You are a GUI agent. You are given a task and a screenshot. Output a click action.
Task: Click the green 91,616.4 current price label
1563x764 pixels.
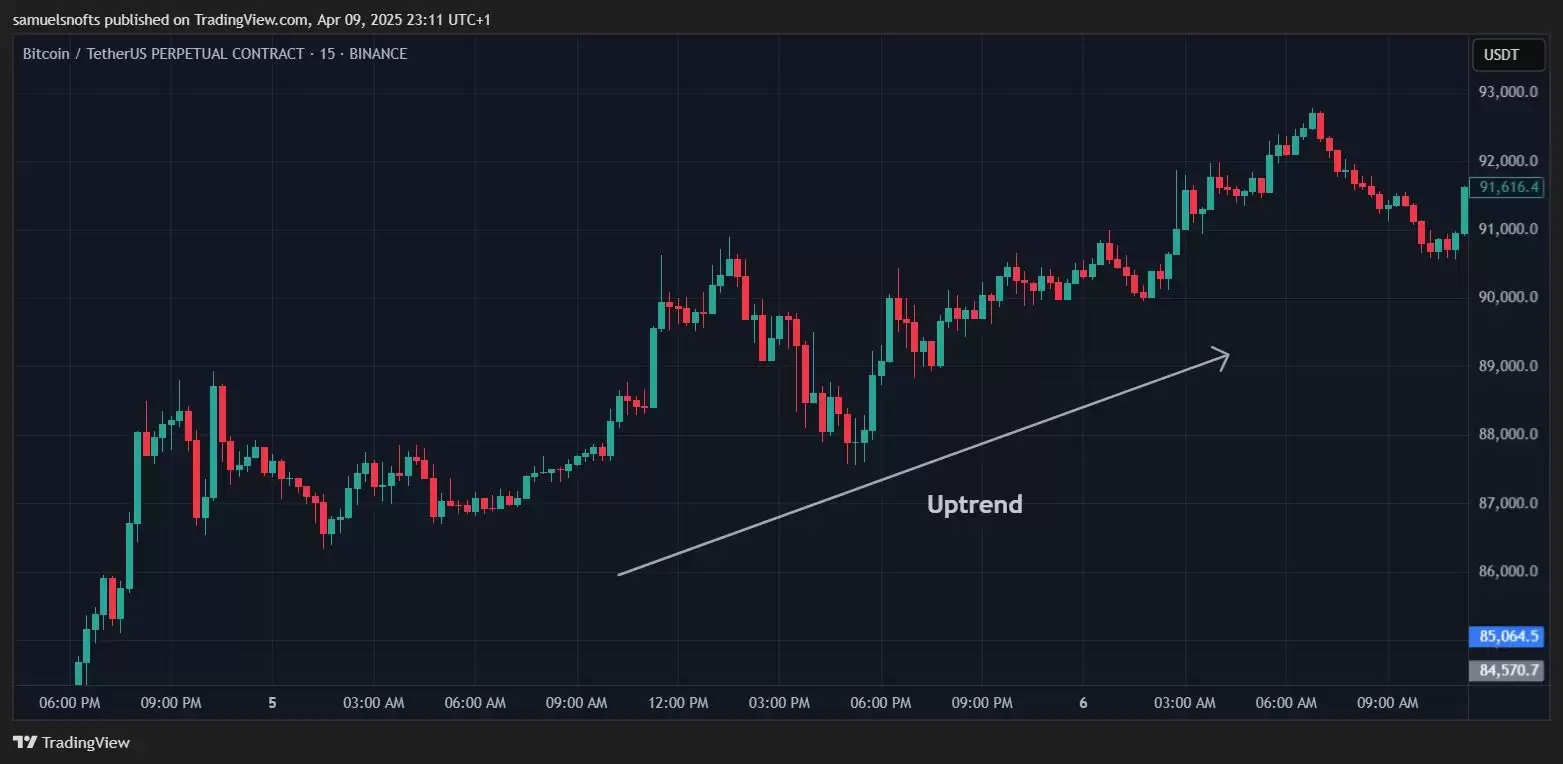pos(1510,187)
